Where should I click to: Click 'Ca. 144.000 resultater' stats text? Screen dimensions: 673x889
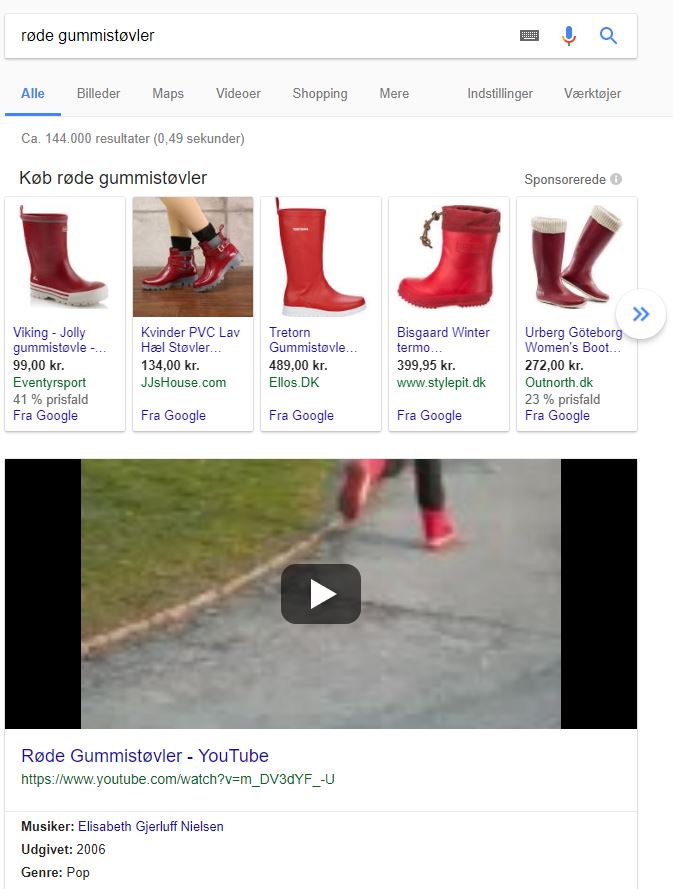pos(133,139)
